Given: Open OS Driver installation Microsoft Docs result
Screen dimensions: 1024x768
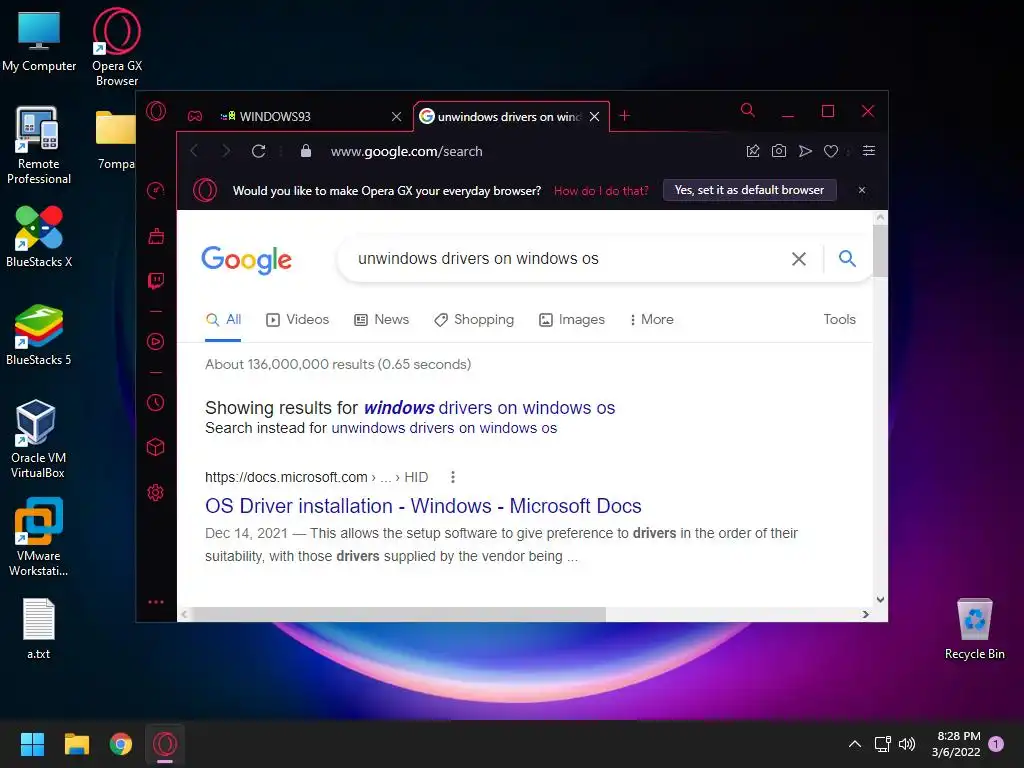Looking at the screenshot, I should point(423,506).
